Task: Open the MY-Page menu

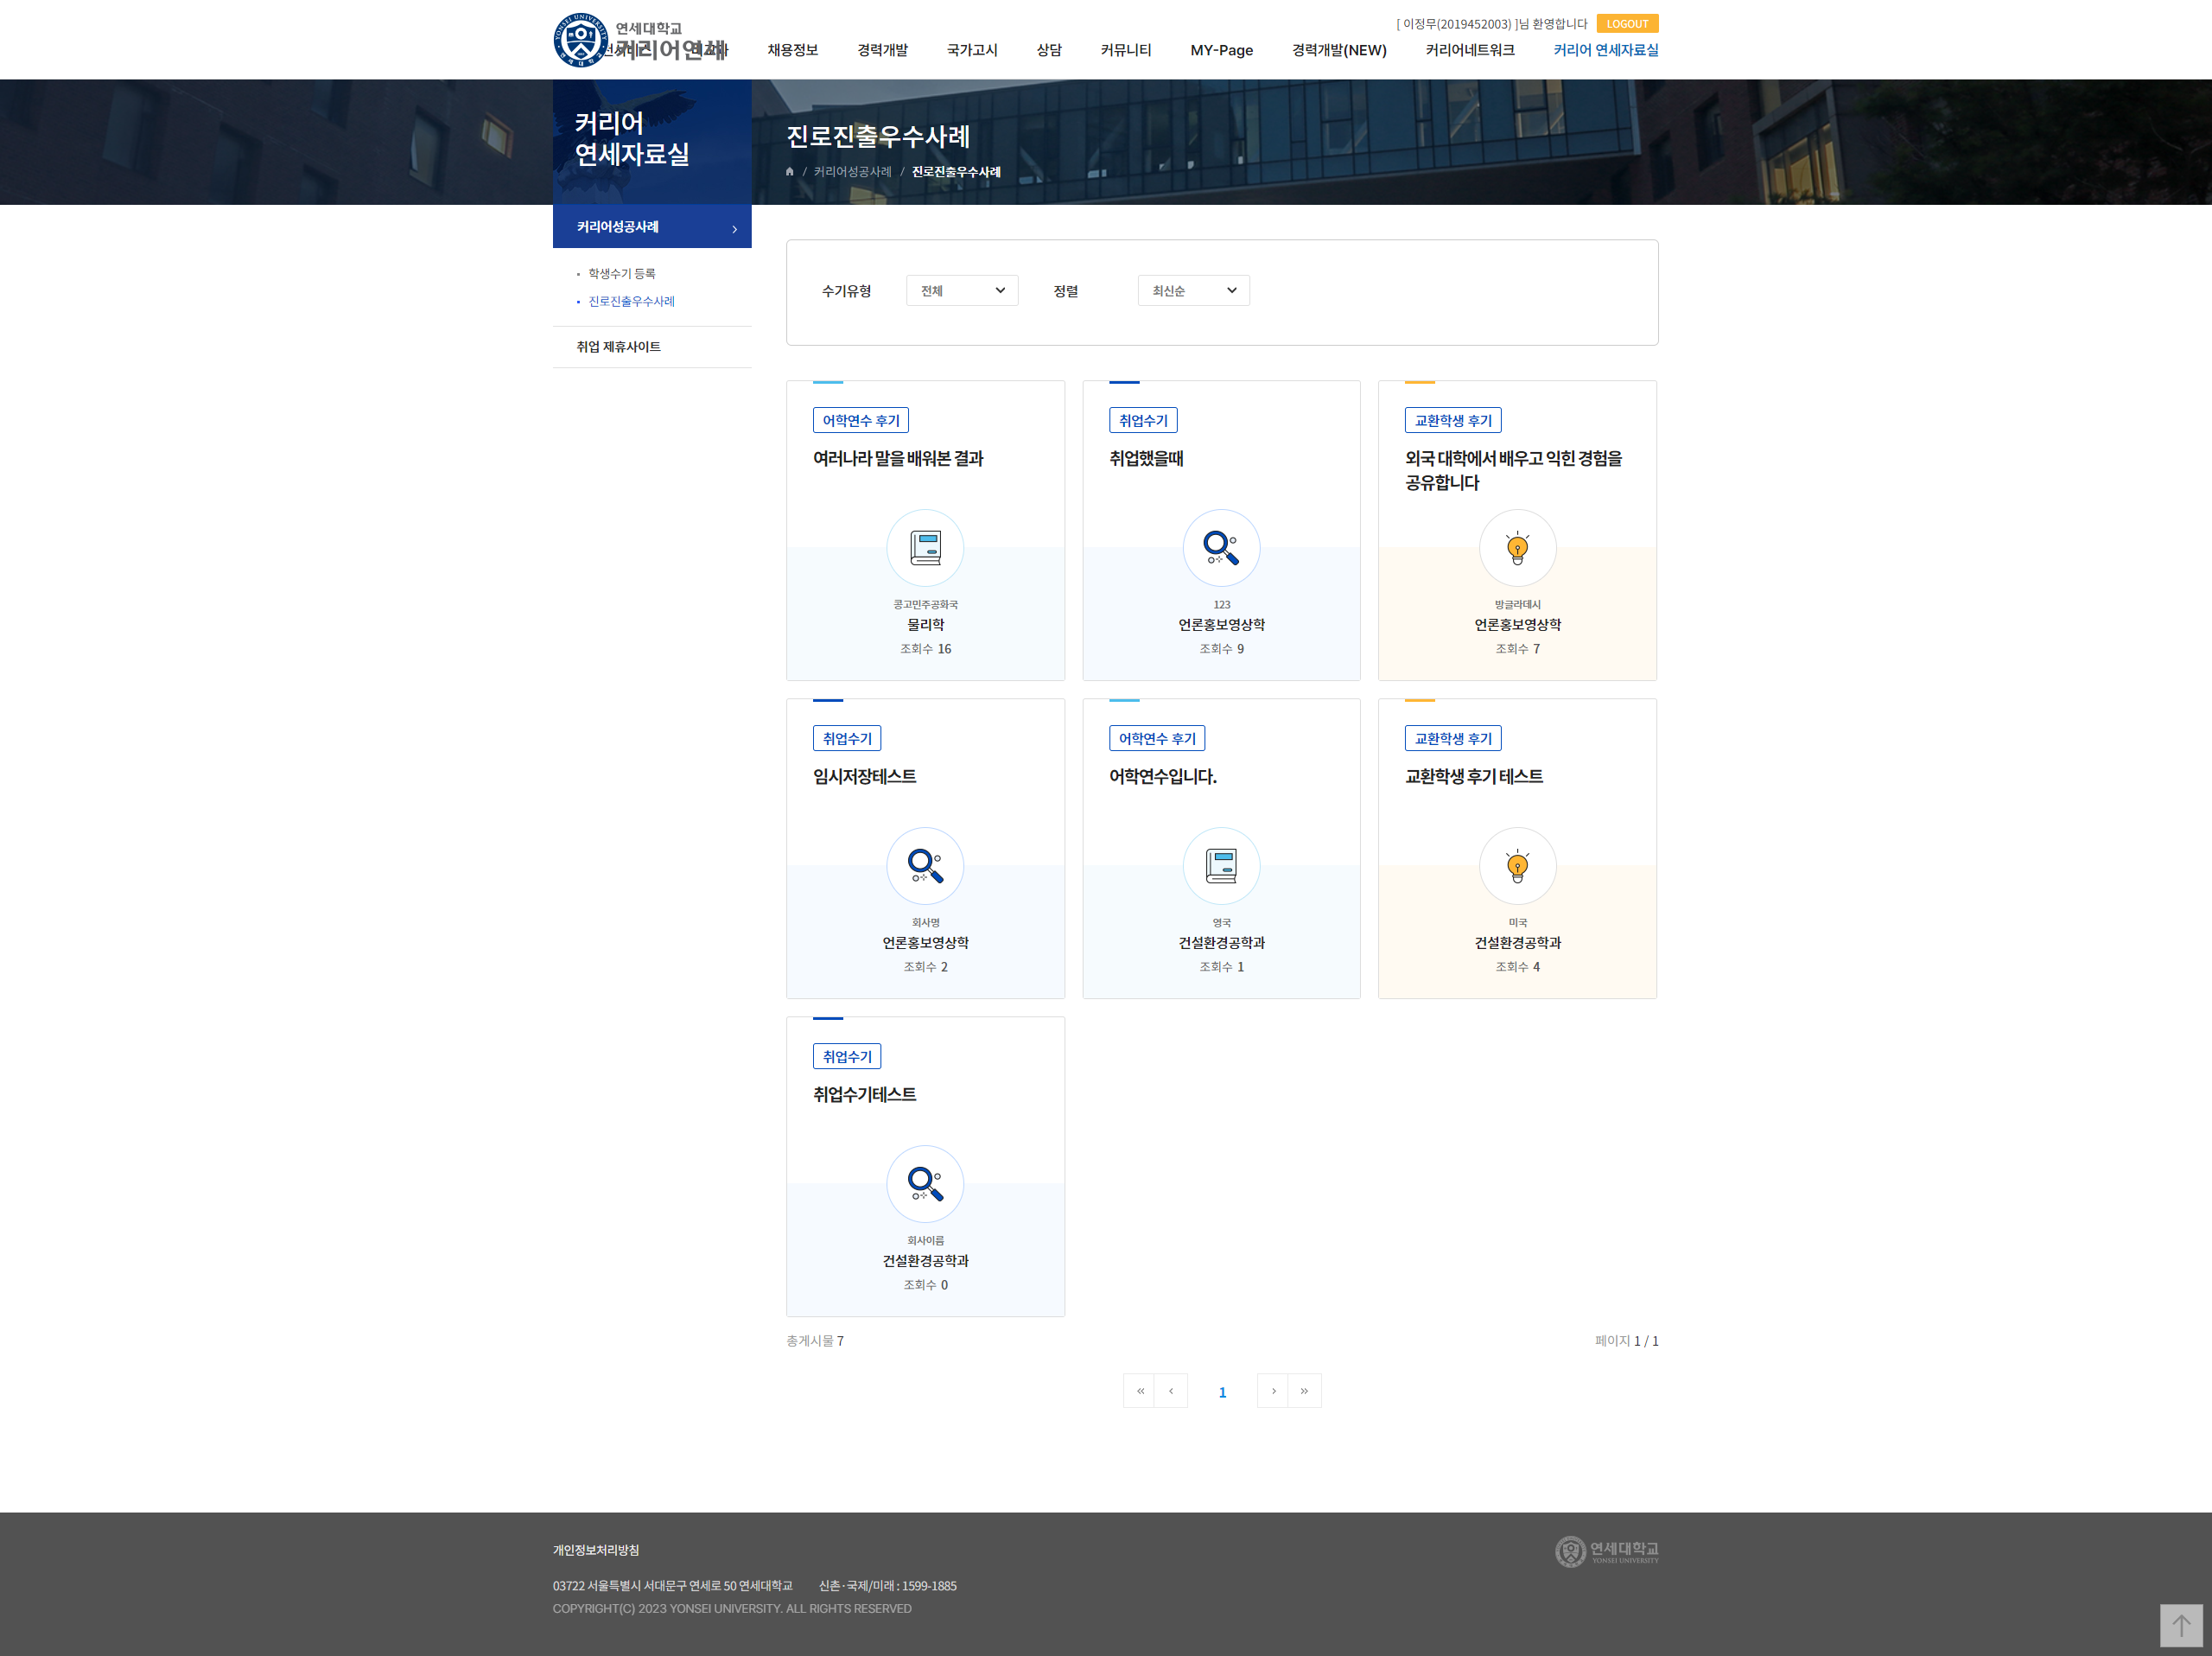Action: click(x=1220, y=50)
